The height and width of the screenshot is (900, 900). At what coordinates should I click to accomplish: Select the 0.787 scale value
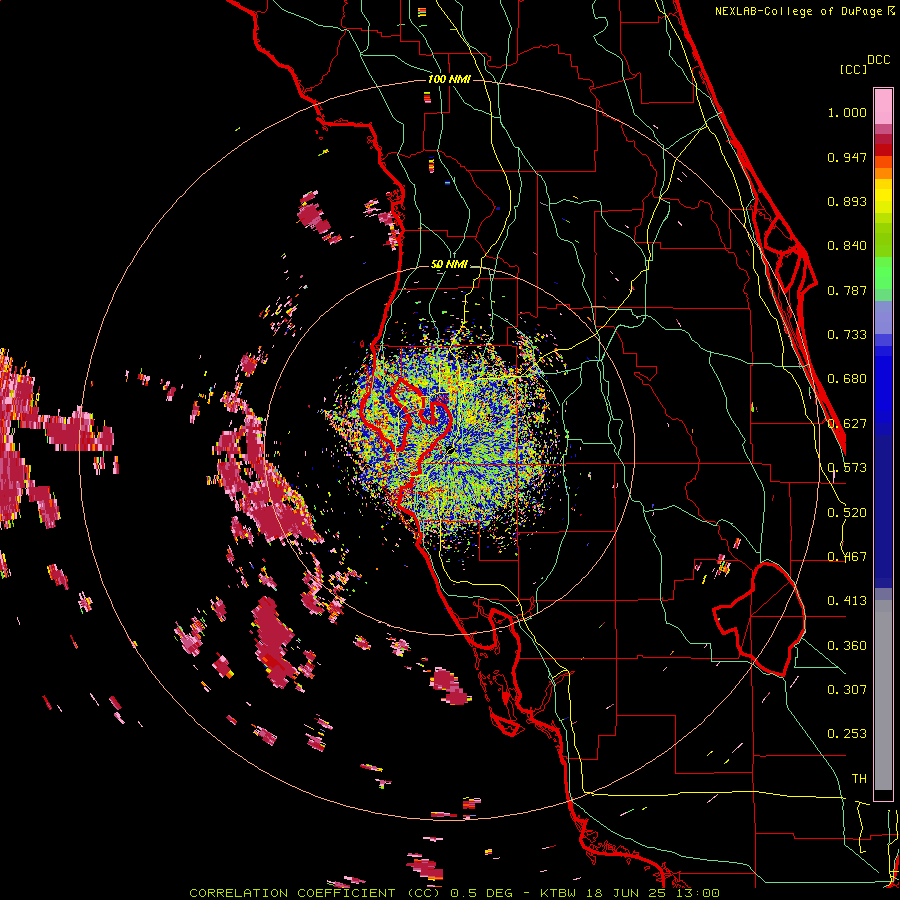pyautogui.click(x=847, y=290)
